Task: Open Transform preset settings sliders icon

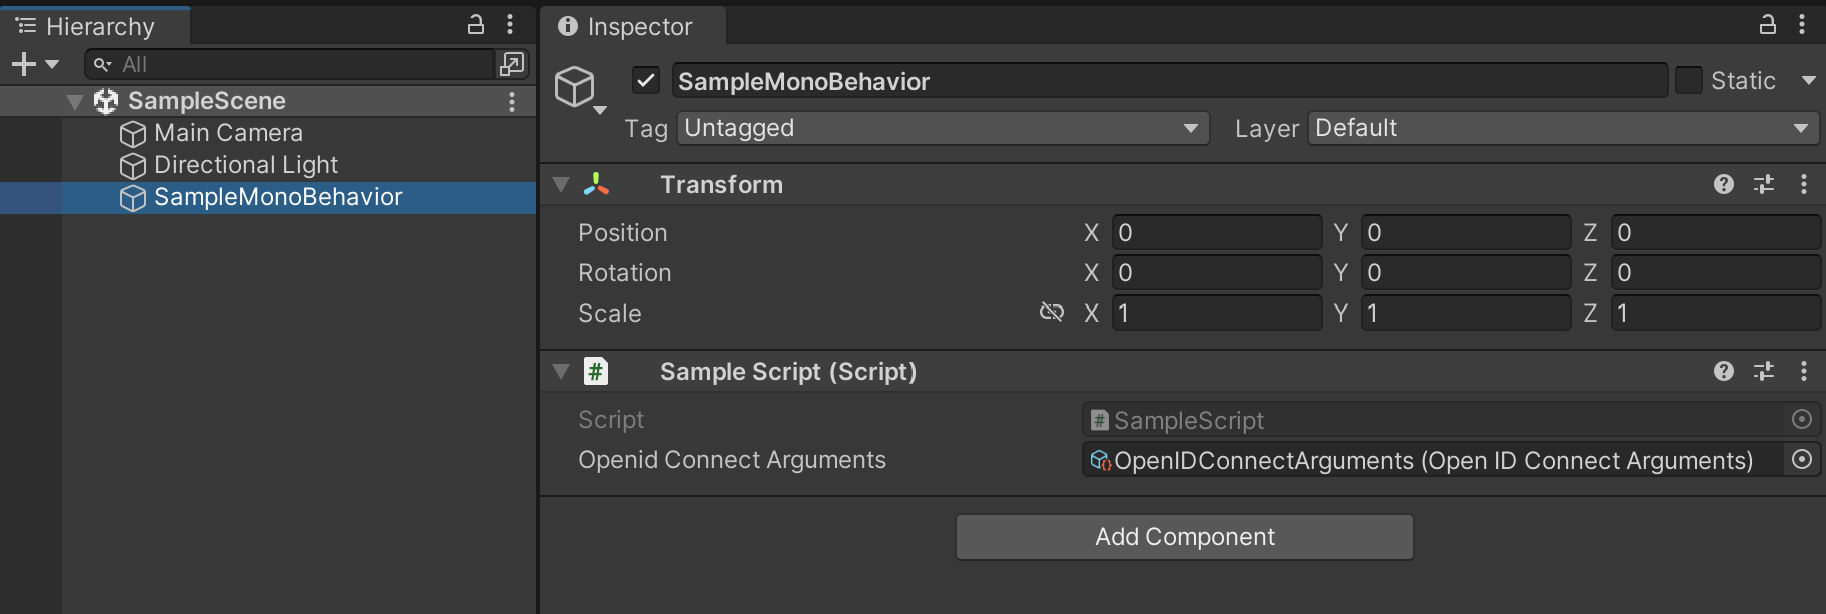Action: pyautogui.click(x=1764, y=184)
